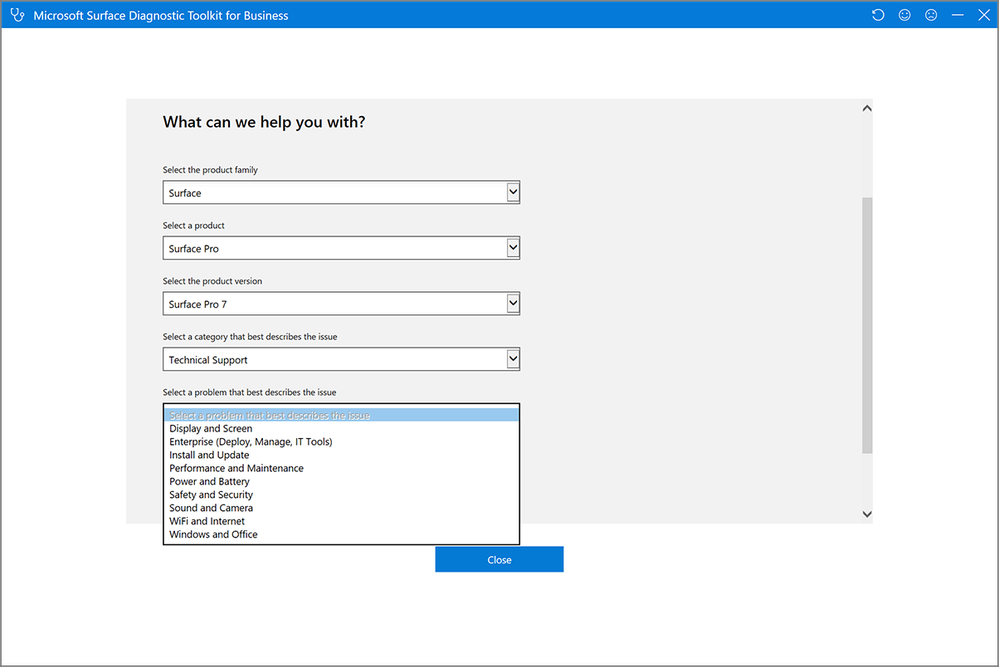The height and width of the screenshot is (667, 999).
Task: Expand the product dropdown showing Surface Pro
Action: pos(341,248)
